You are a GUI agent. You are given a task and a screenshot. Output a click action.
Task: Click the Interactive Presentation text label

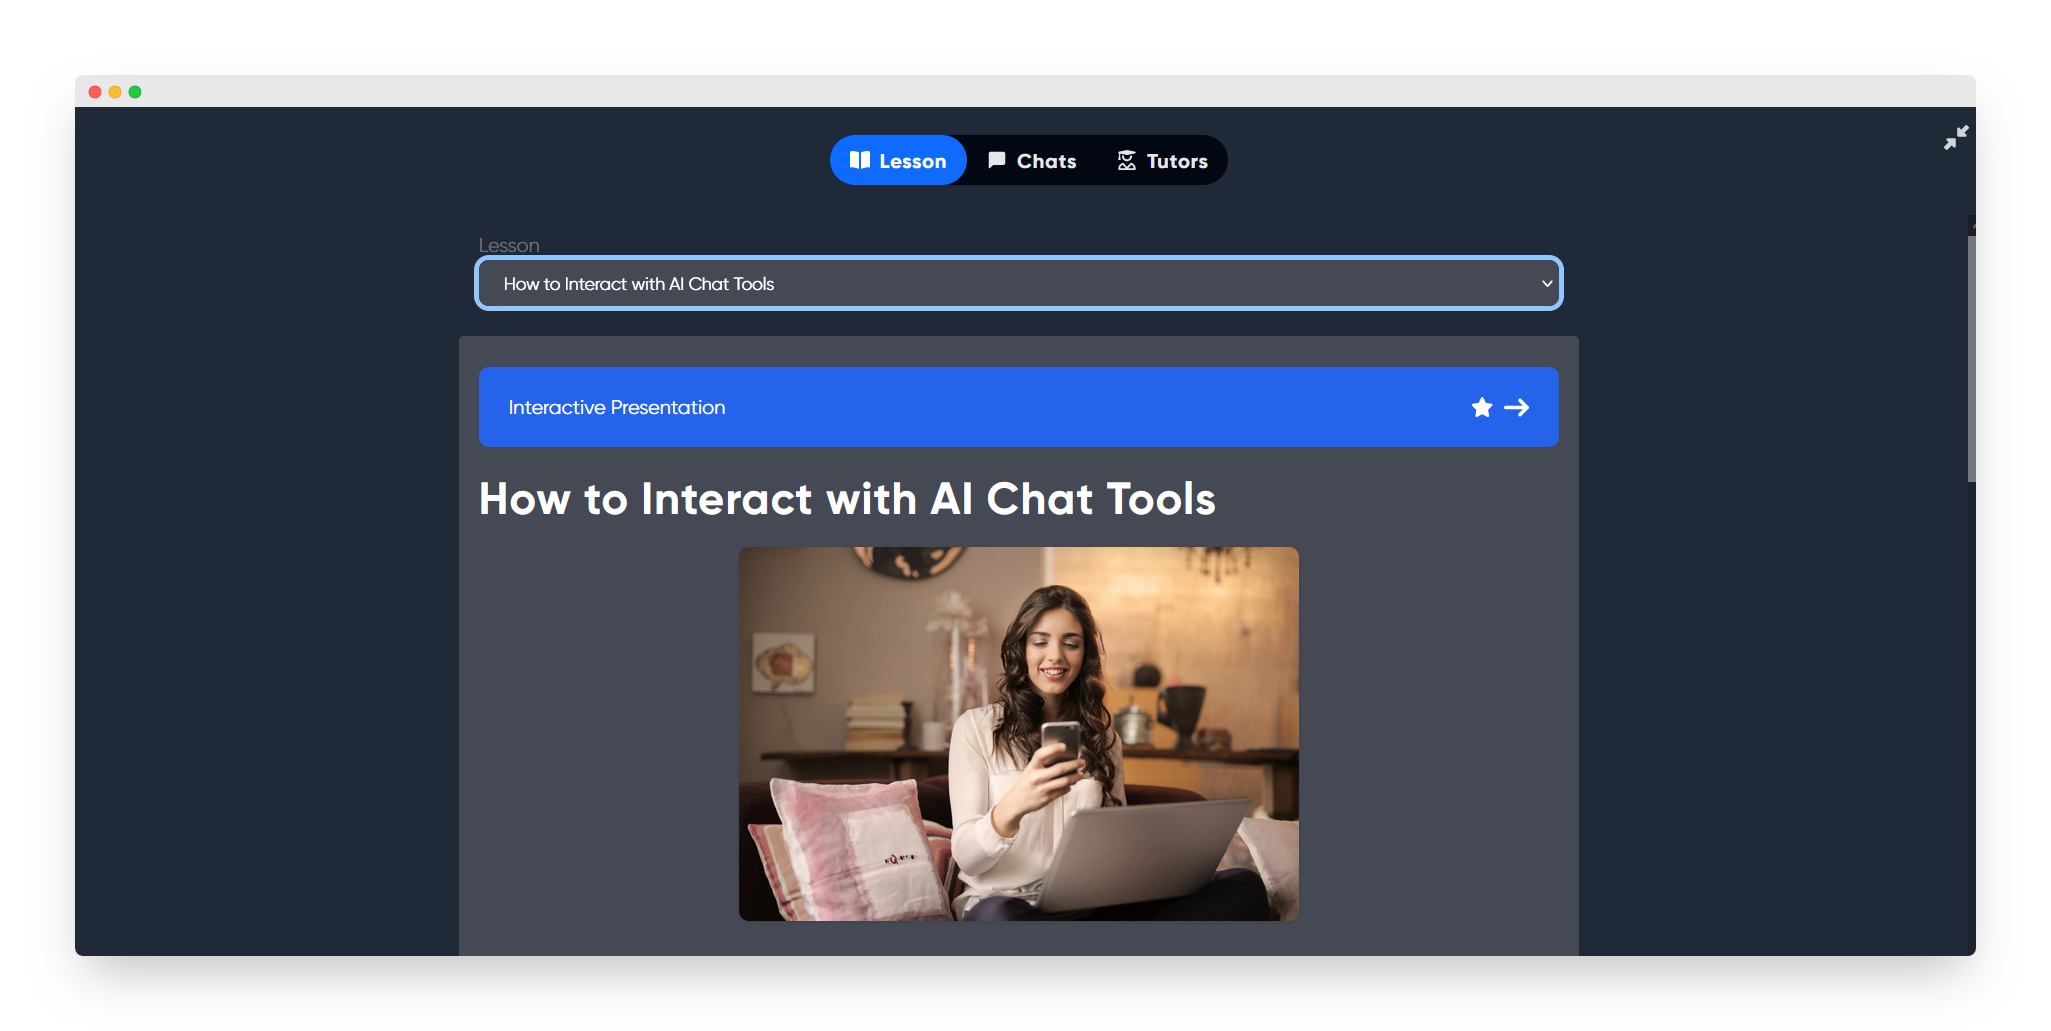(x=615, y=407)
